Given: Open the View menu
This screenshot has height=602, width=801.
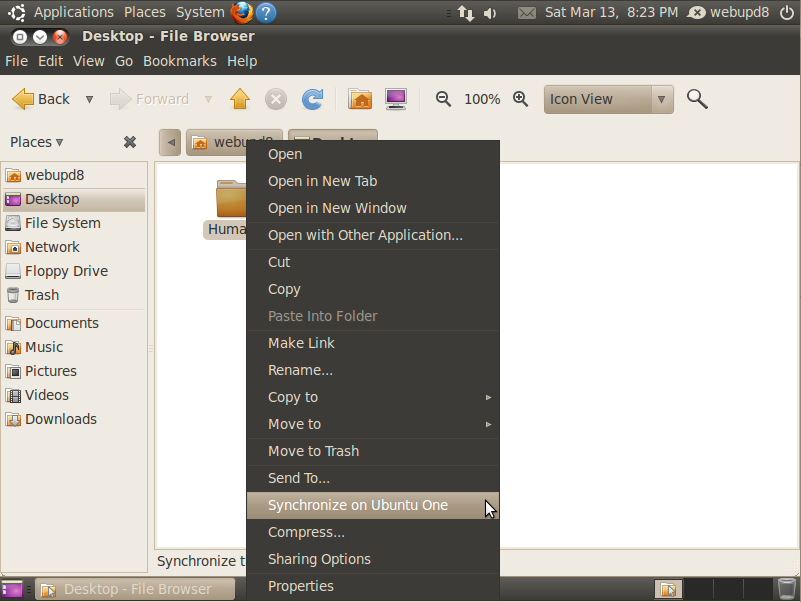Looking at the screenshot, I should point(88,61).
